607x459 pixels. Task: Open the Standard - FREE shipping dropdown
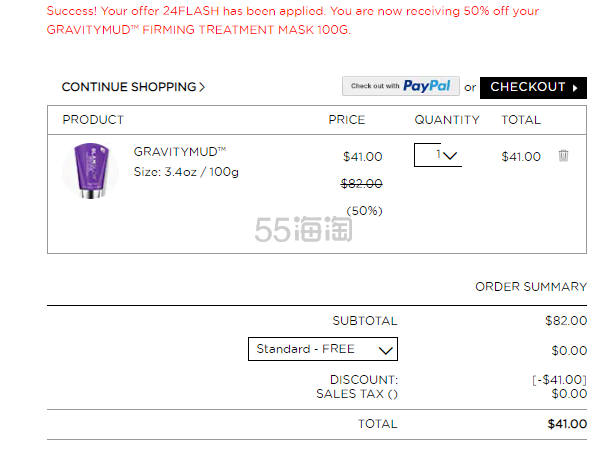323,349
